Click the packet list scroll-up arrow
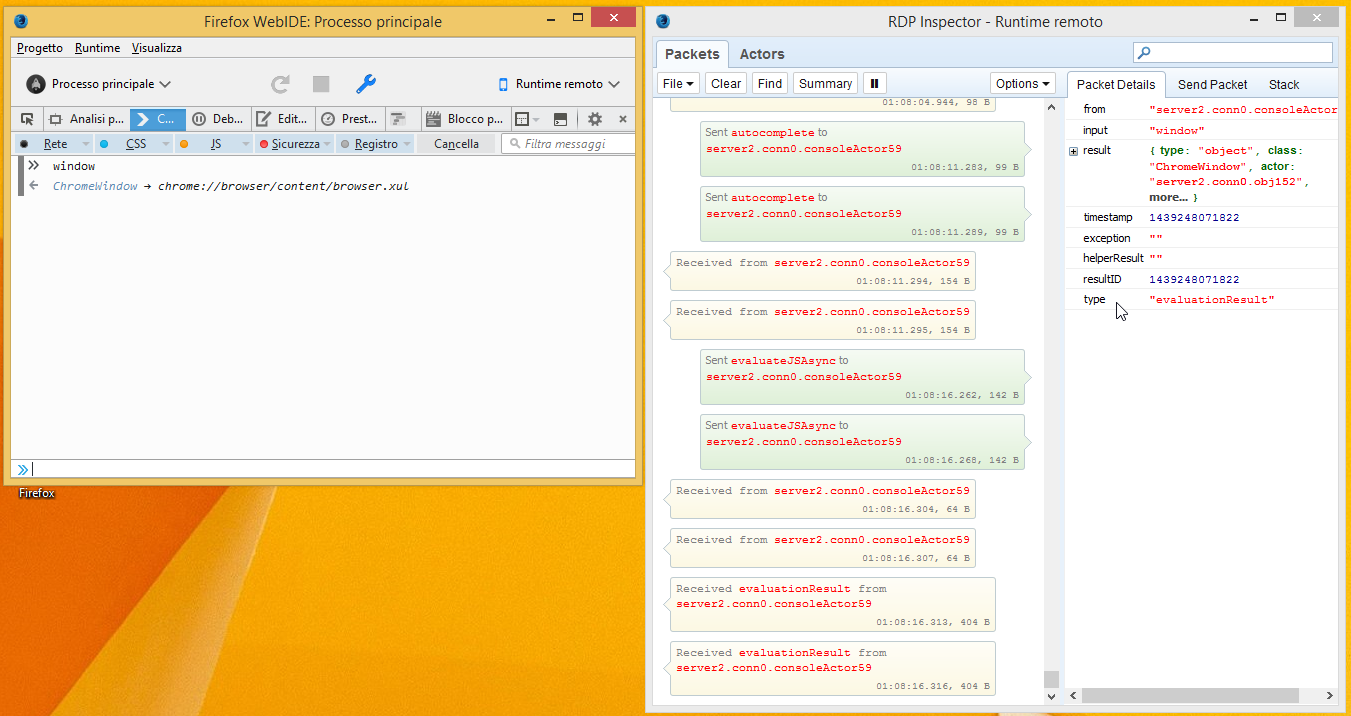 pos(1051,107)
